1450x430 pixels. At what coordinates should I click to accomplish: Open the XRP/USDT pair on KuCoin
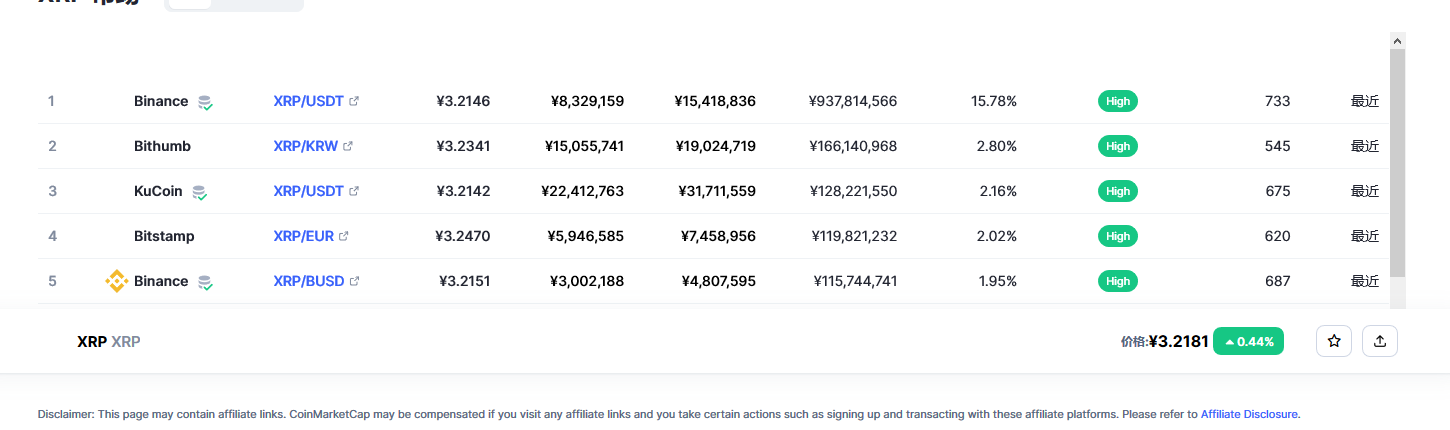click(308, 191)
